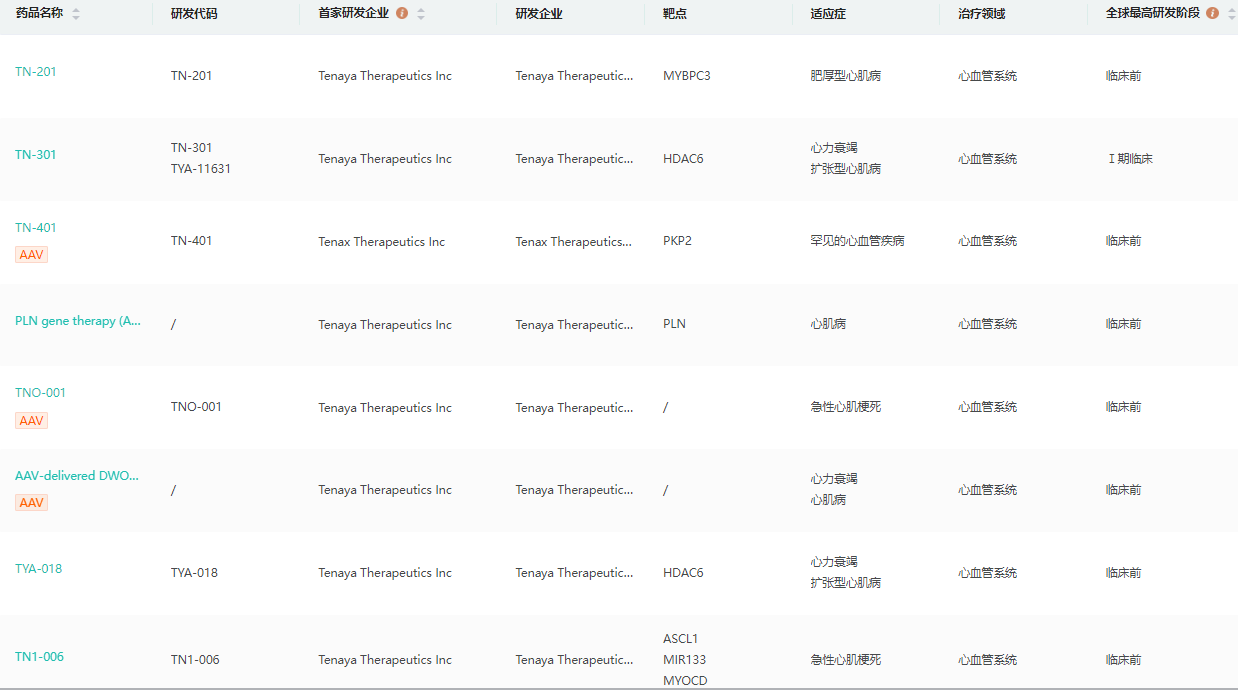
Task: Click 治疗领域 column header
Action: (982, 14)
